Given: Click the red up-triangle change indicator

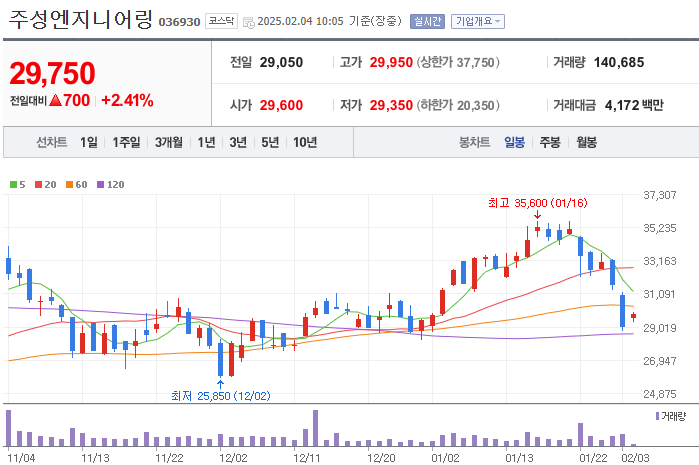Looking at the screenshot, I should click(56, 100).
